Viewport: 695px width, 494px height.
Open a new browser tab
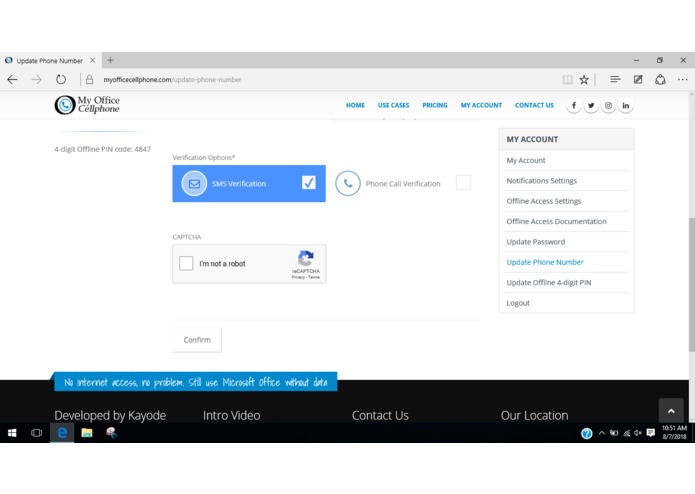tap(110, 60)
